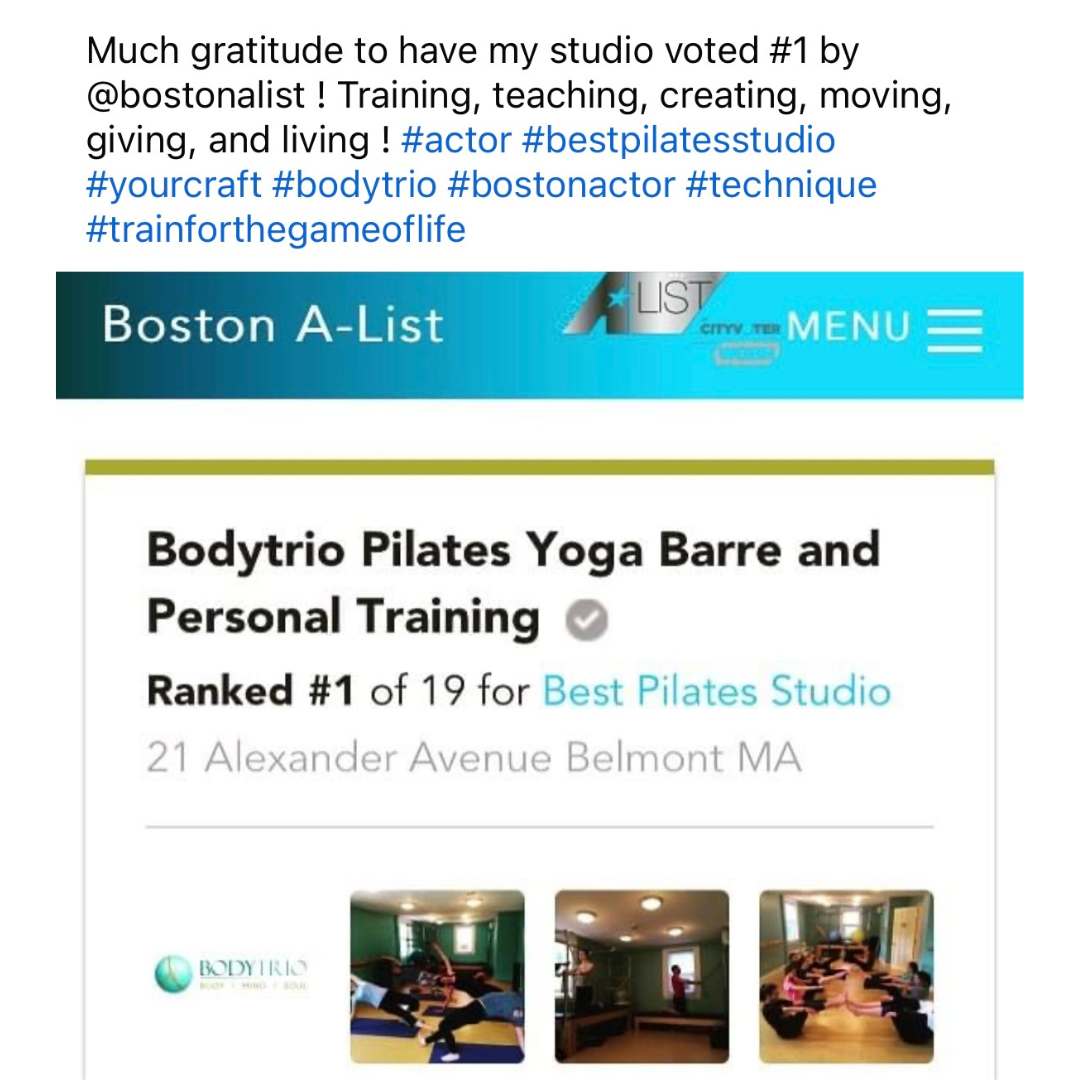1080x1080 pixels.
Task: Open the hamburger menu icon
Action: 954,330
